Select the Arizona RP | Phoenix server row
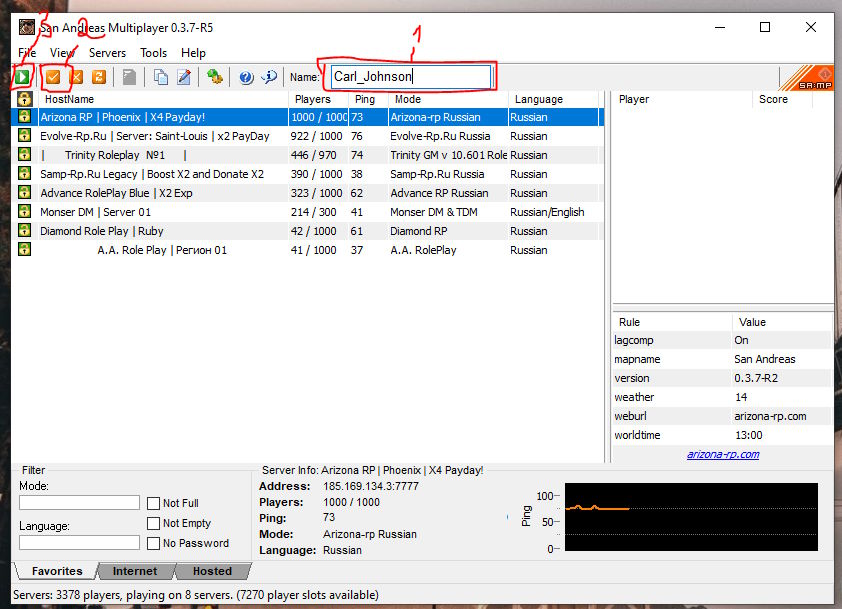Image resolution: width=842 pixels, height=609 pixels. (x=308, y=117)
